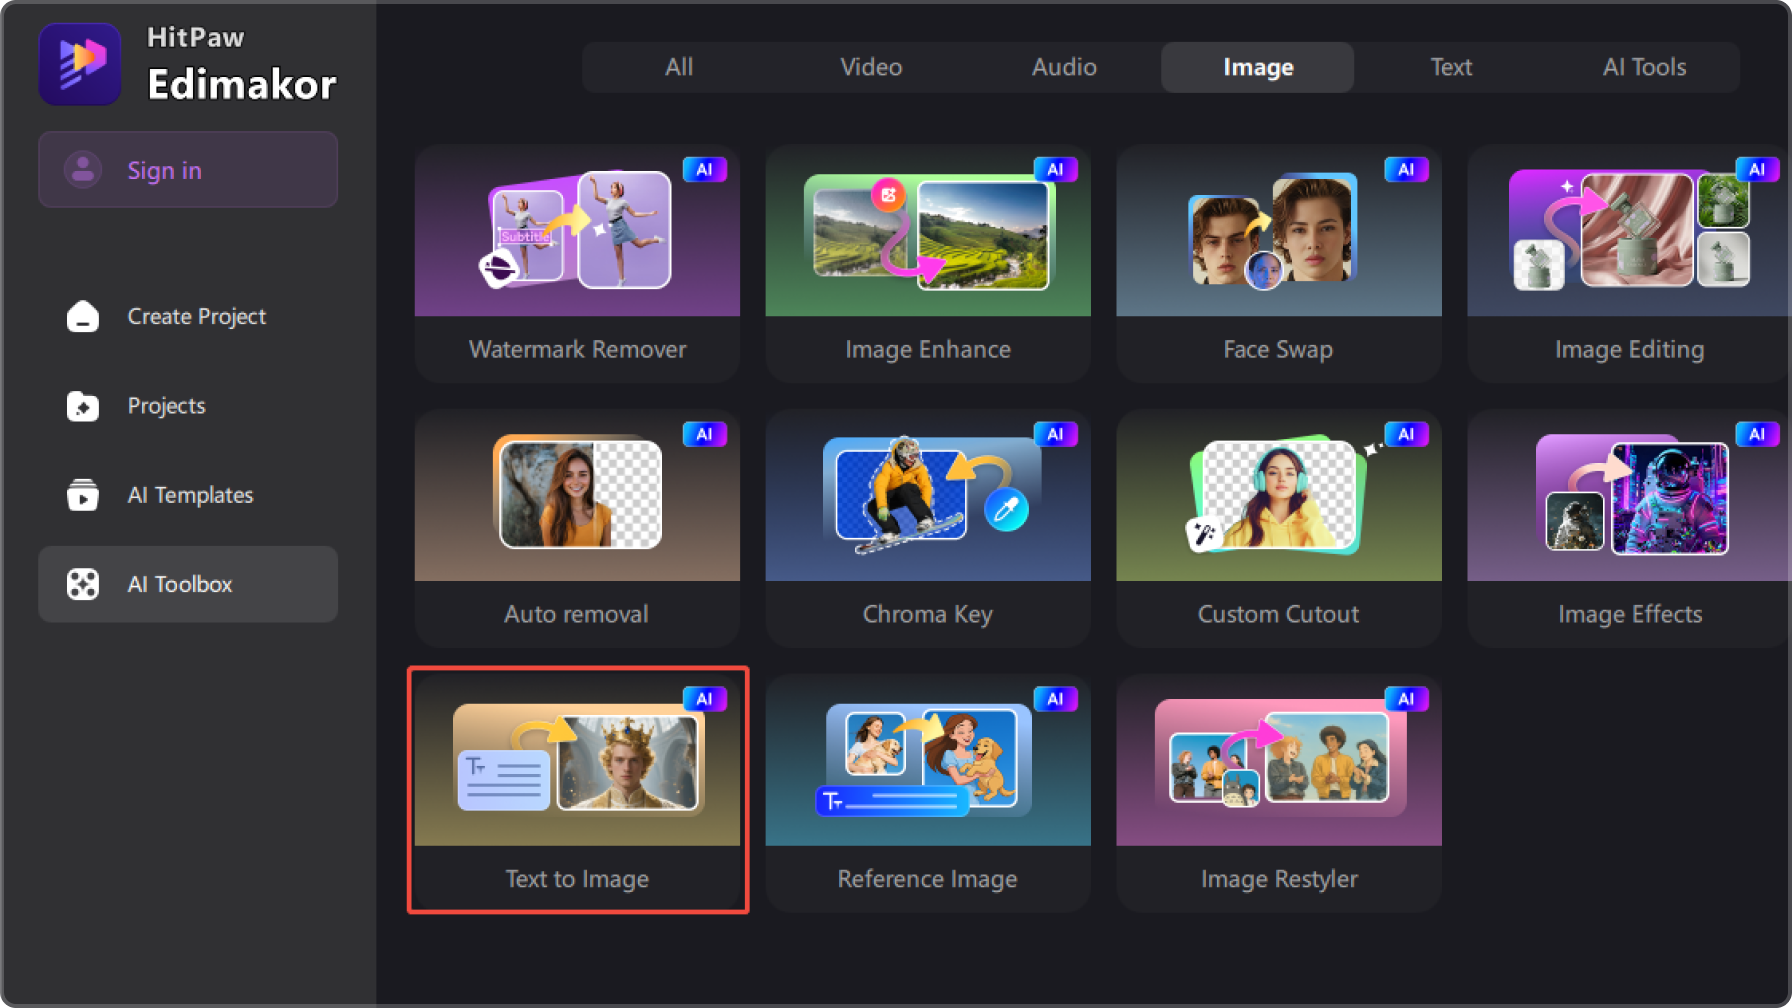This screenshot has width=1792, height=1008.
Task: Switch to the Audio tab
Action: 1064,67
